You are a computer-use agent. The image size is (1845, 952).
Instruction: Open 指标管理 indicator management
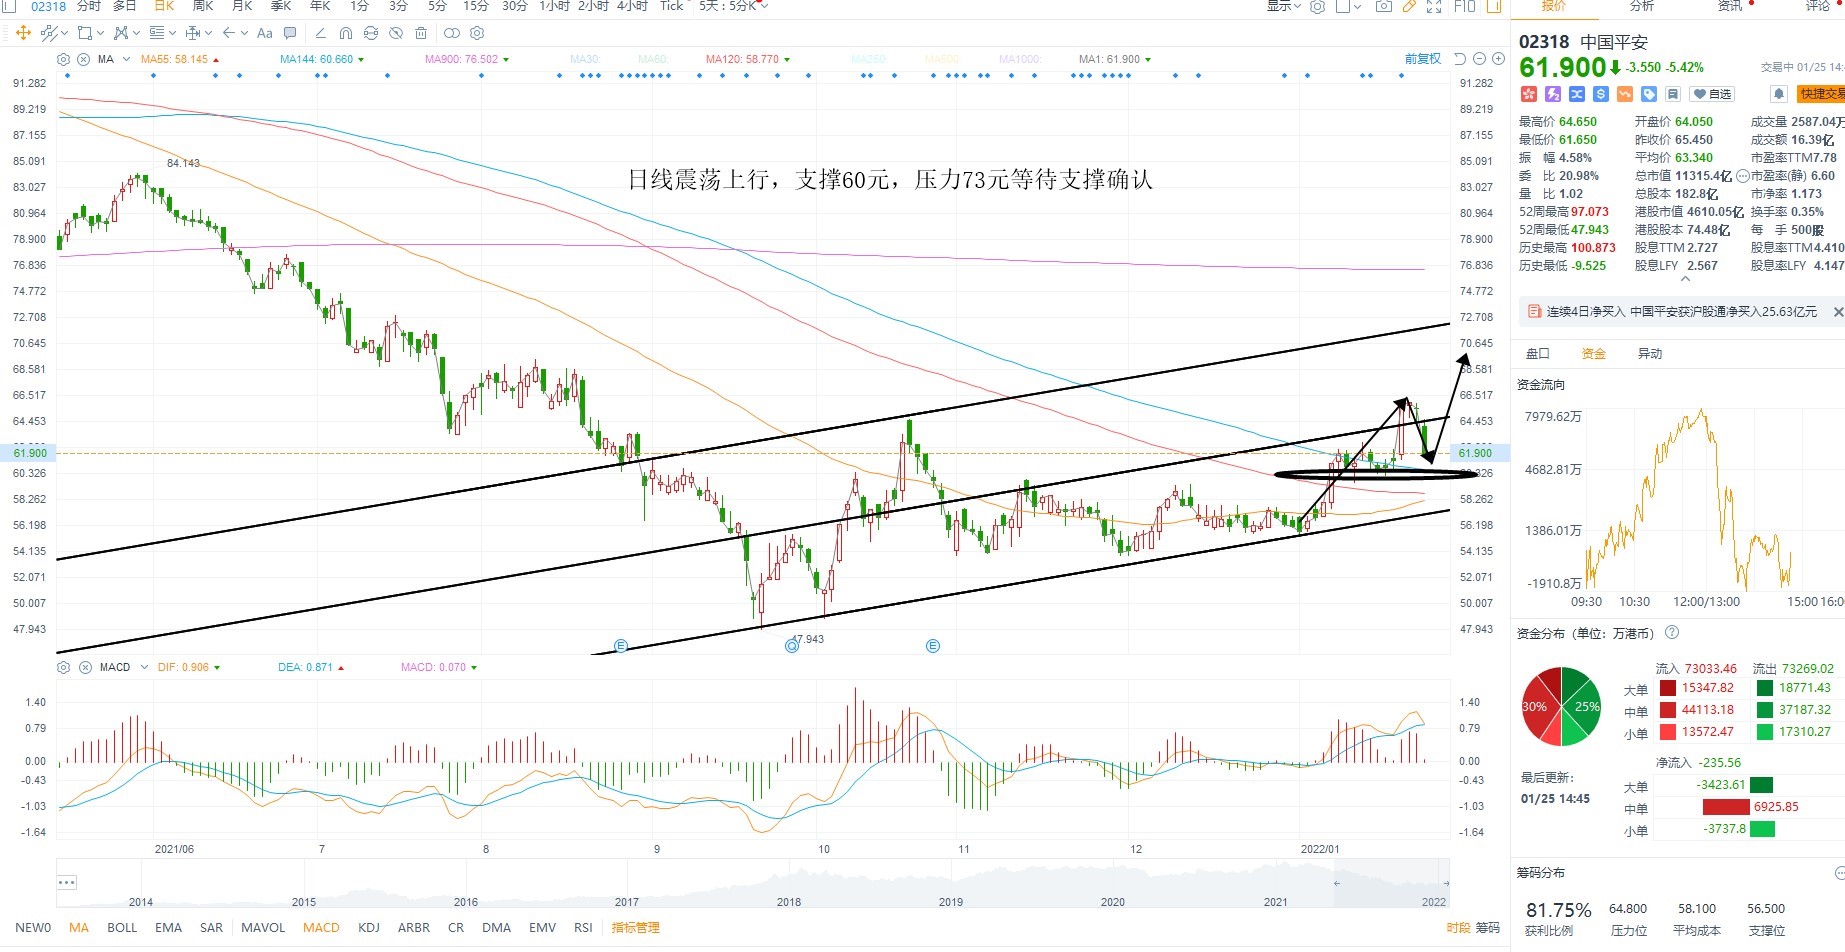[x=635, y=928]
